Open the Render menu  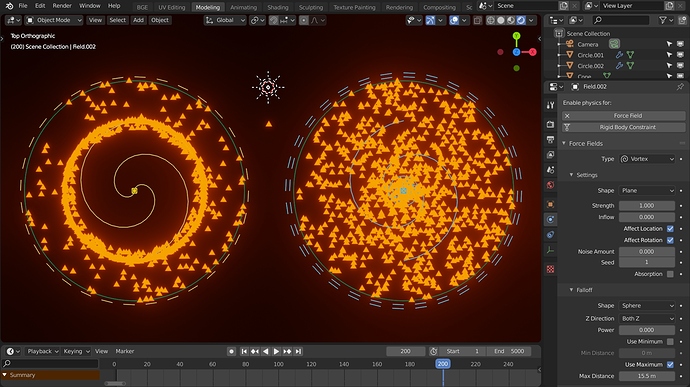pyautogui.click(x=62, y=6)
